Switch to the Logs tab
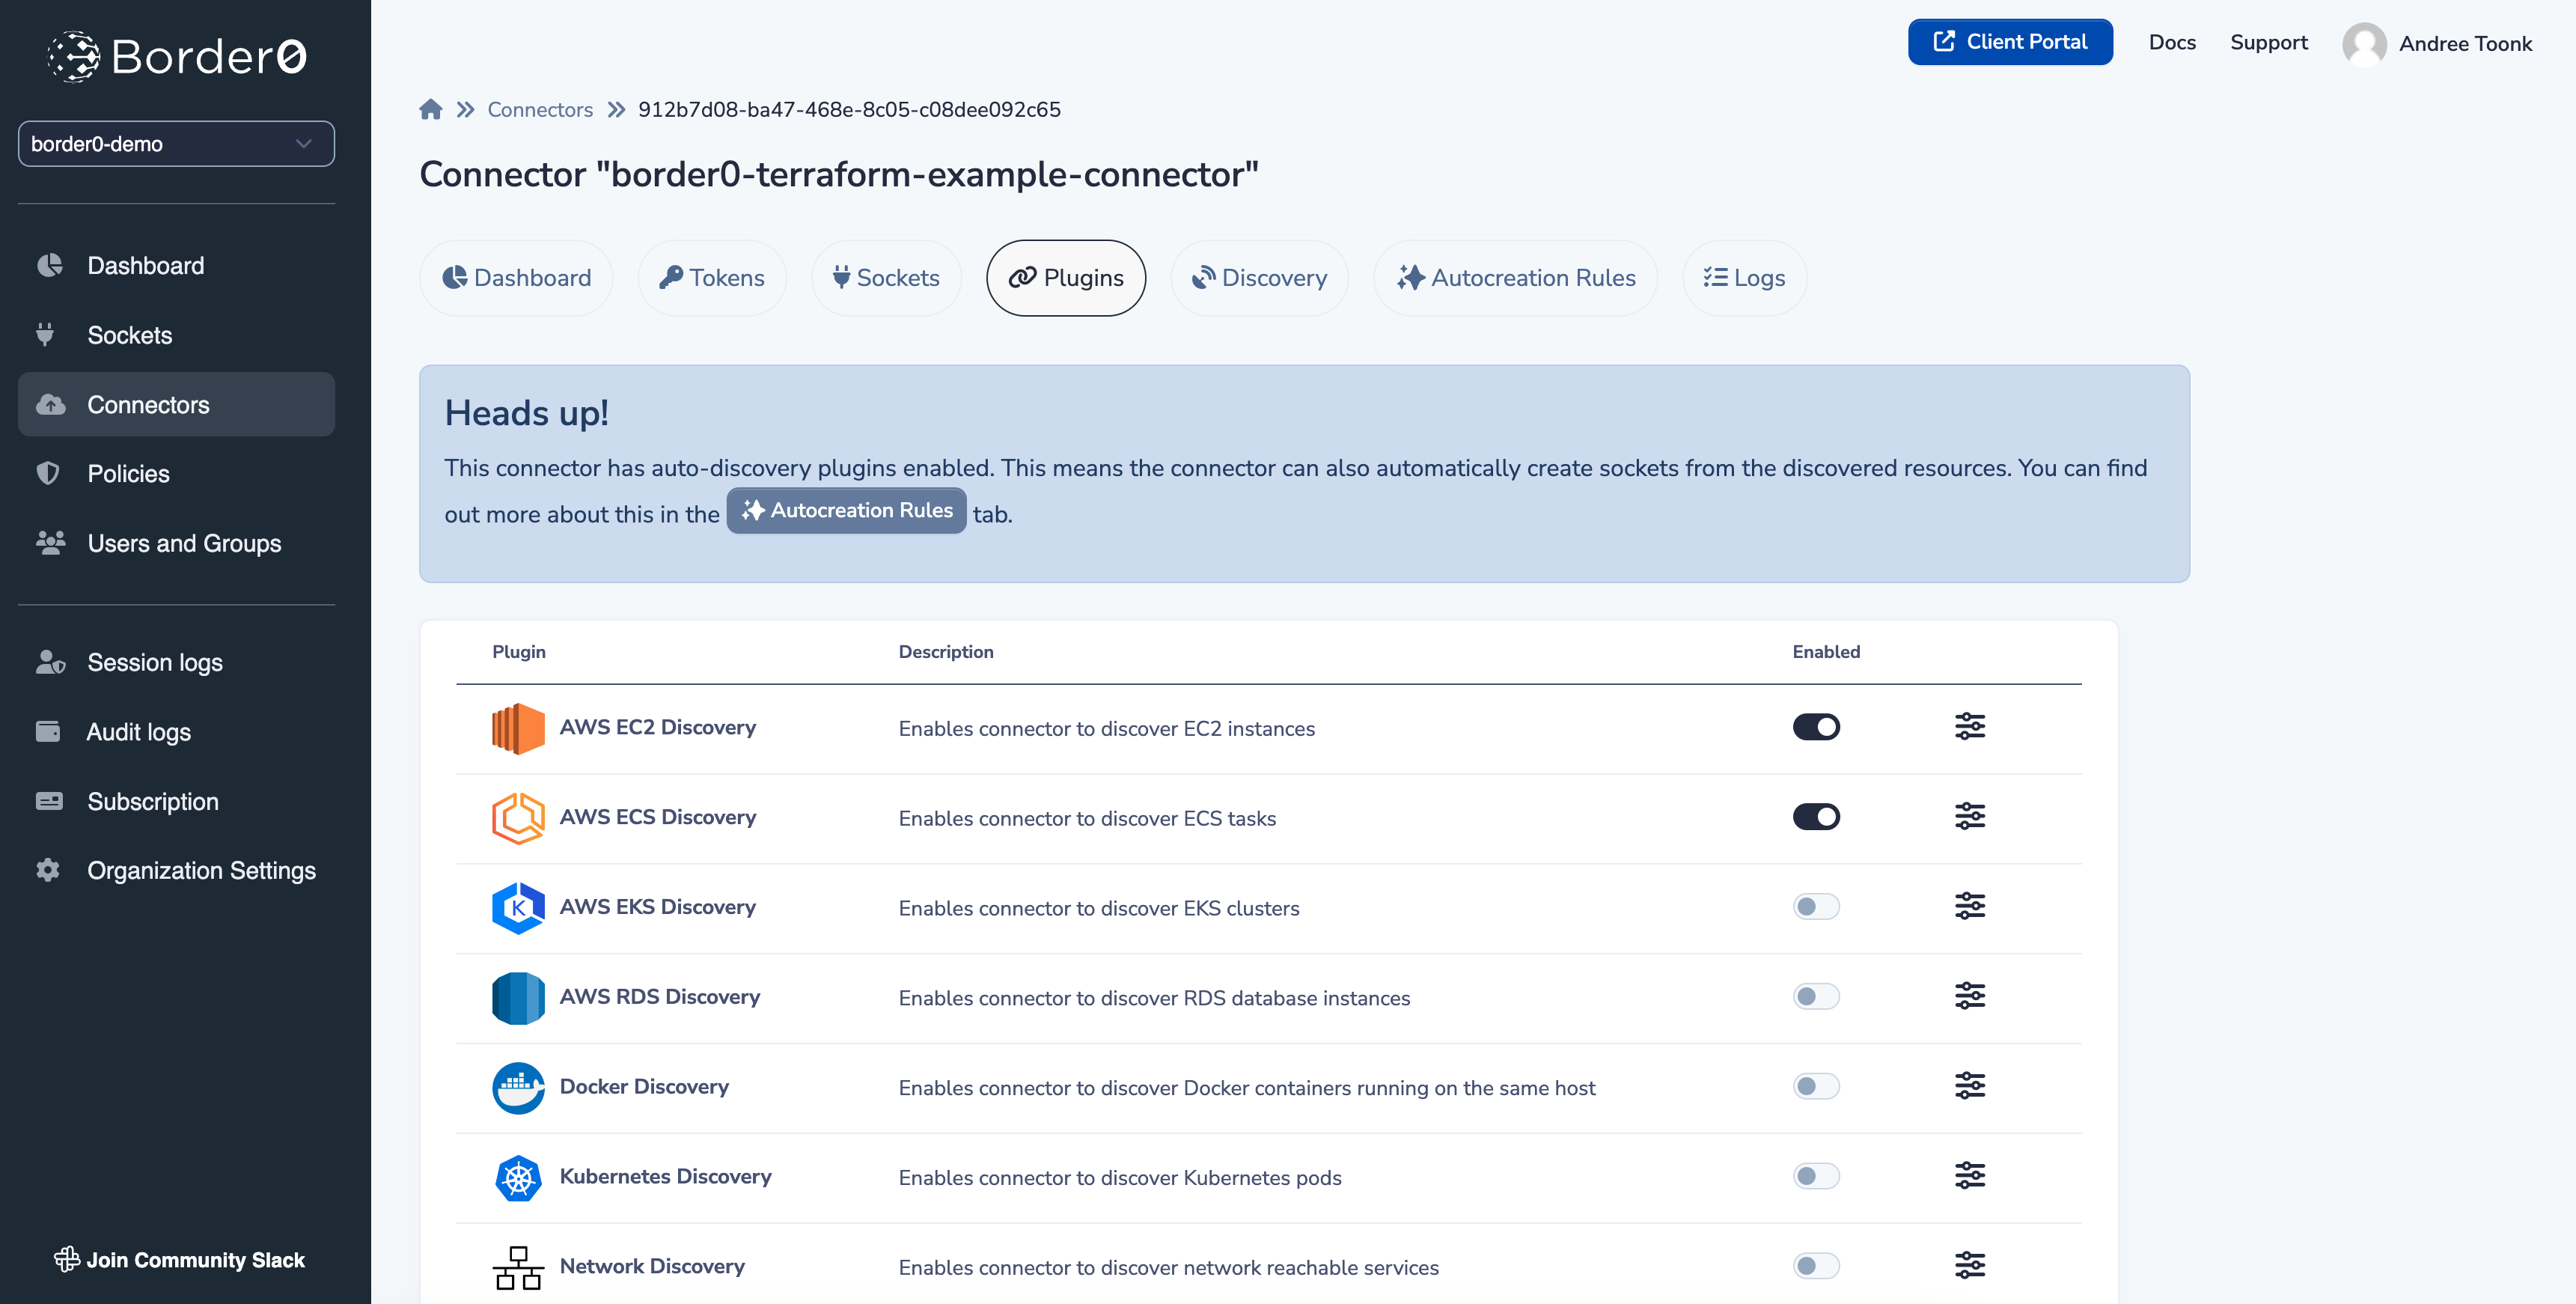 coord(1744,278)
